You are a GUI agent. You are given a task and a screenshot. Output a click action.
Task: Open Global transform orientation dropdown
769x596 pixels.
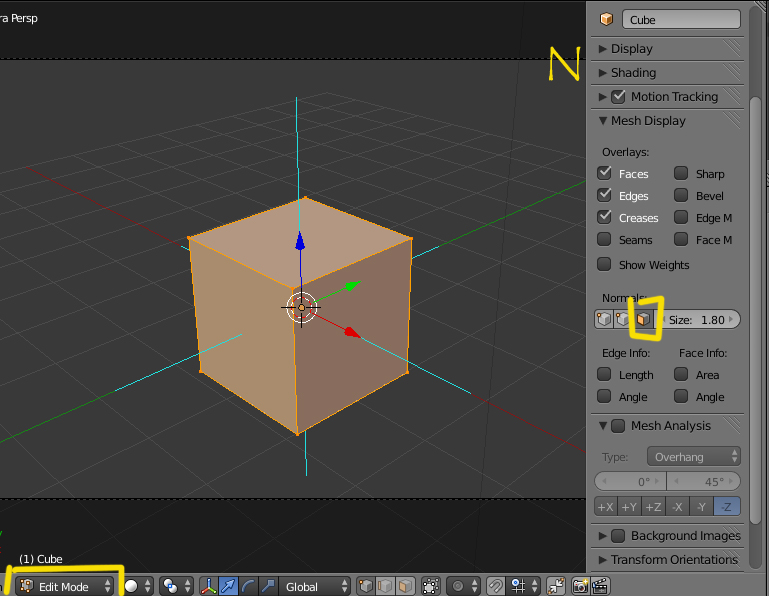[315, 586]
